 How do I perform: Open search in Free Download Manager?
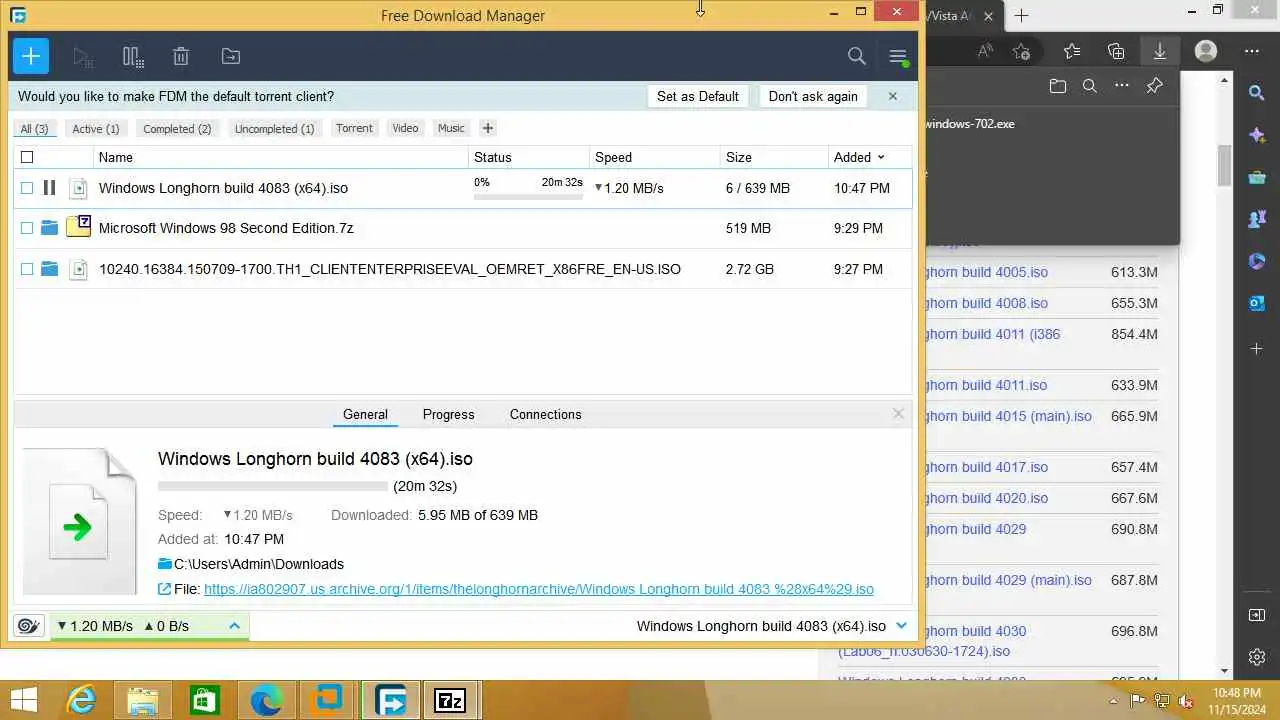tap(857, 57)
